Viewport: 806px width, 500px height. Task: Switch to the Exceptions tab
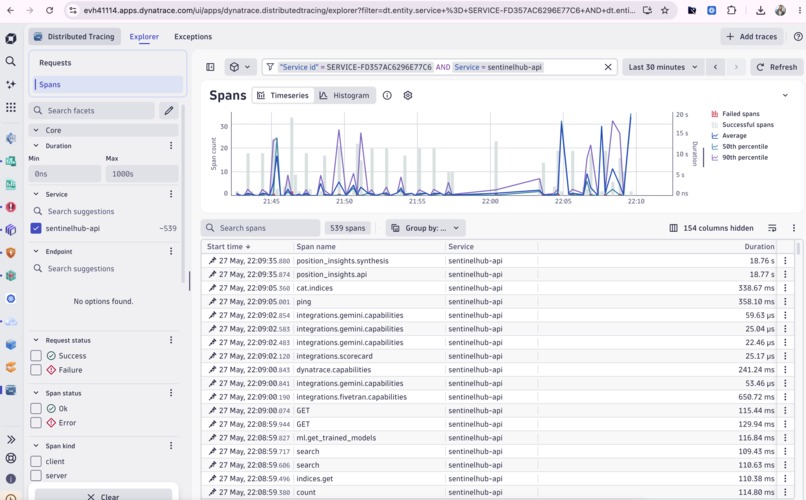coord(193,36)
